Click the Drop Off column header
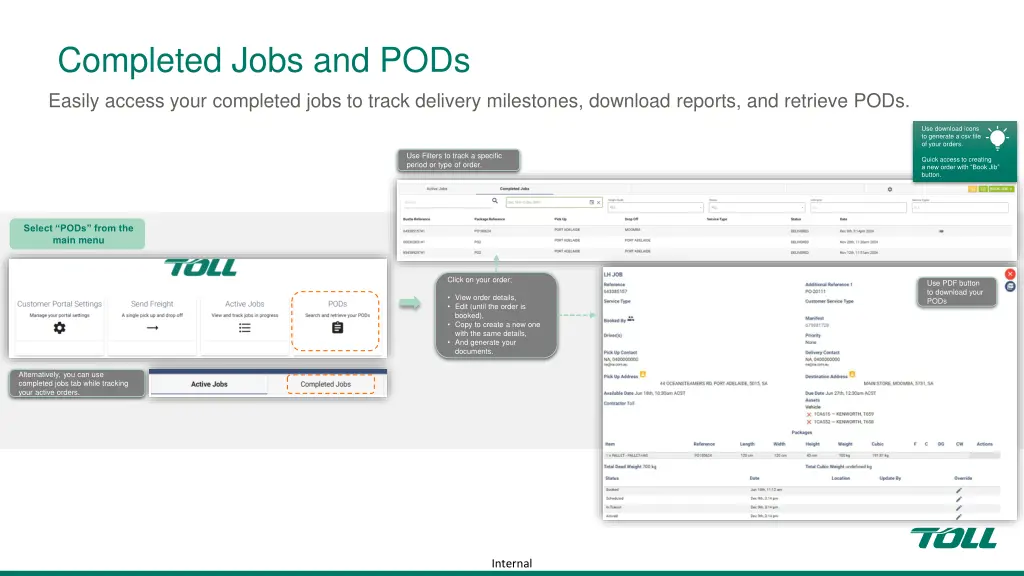1024x576 pixels. pos(631,219)
